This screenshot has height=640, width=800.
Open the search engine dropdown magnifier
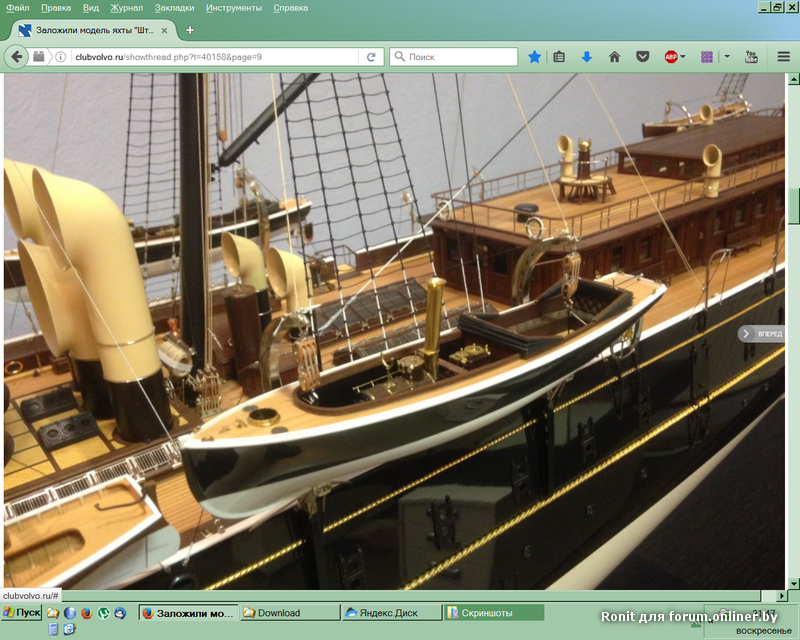click(399, 57)
